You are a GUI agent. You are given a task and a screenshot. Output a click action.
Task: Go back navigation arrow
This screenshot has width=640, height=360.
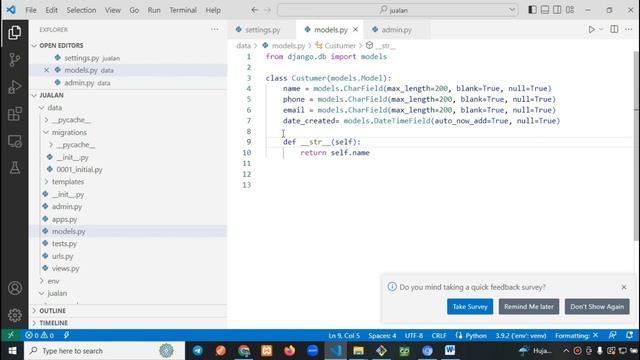point(255,10)
